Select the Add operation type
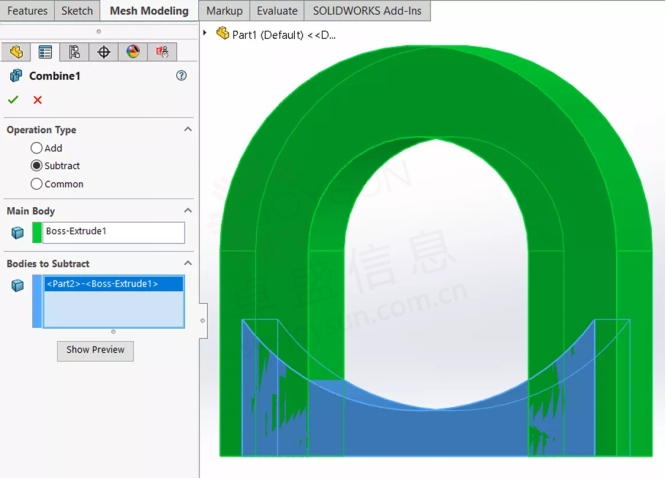This screenshot has height=479, width=666. [x=37, y=148]
